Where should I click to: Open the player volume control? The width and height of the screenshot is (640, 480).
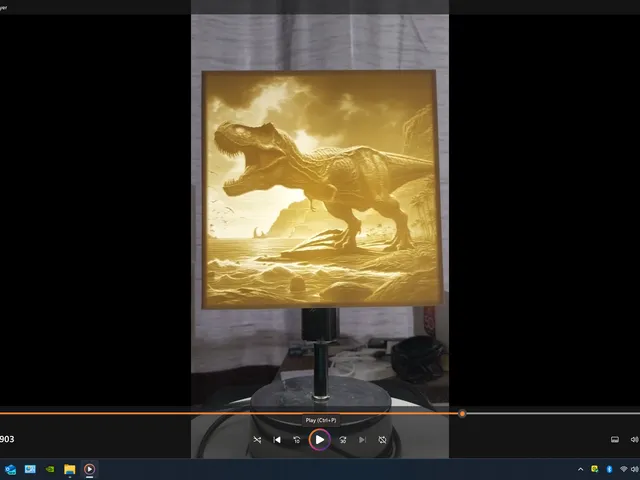[634, 439]
